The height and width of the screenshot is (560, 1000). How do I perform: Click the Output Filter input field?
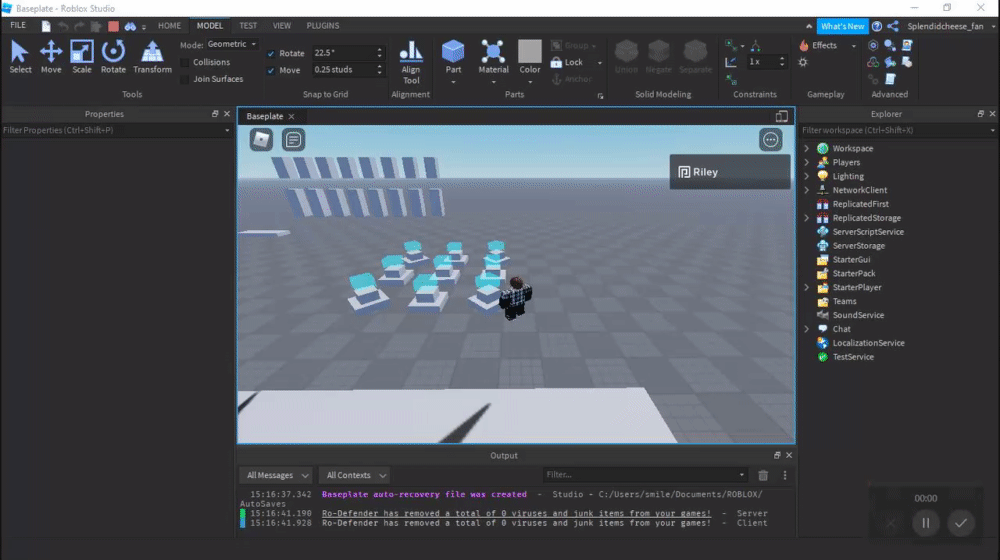click(x=645, y=475)
